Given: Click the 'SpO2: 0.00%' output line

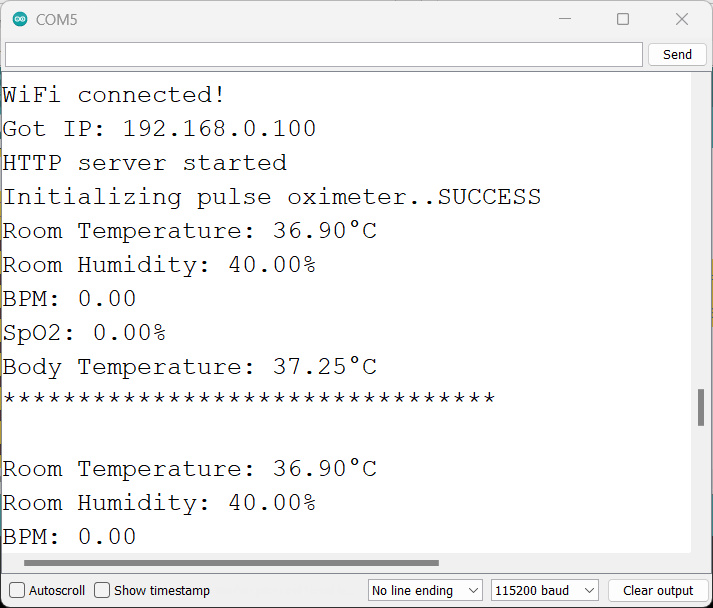Looking at the screenshot, I should (84, 332).
